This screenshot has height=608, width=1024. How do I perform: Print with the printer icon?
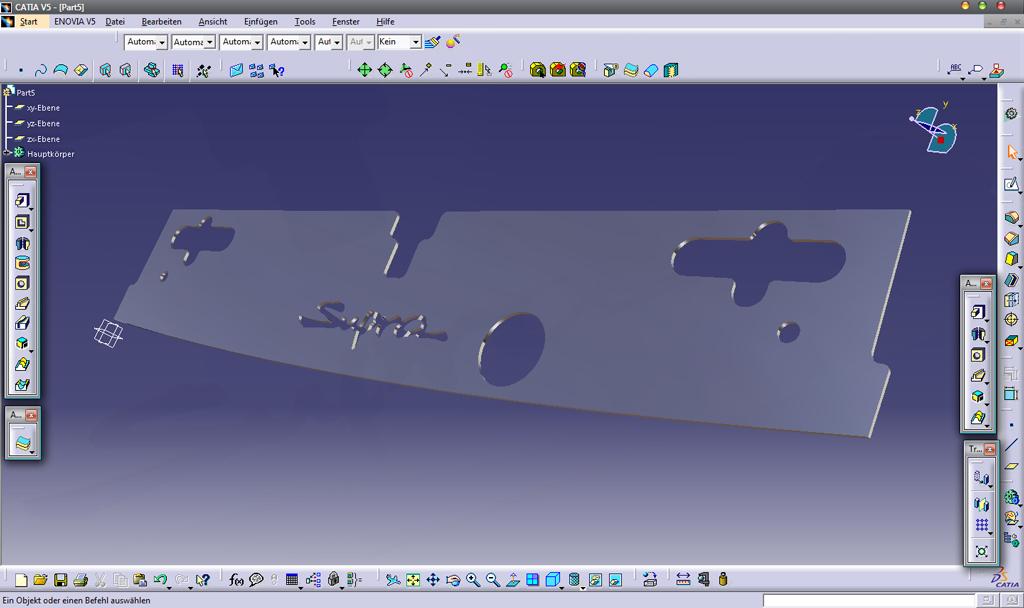pyautogui.click(x=80, y=579)
